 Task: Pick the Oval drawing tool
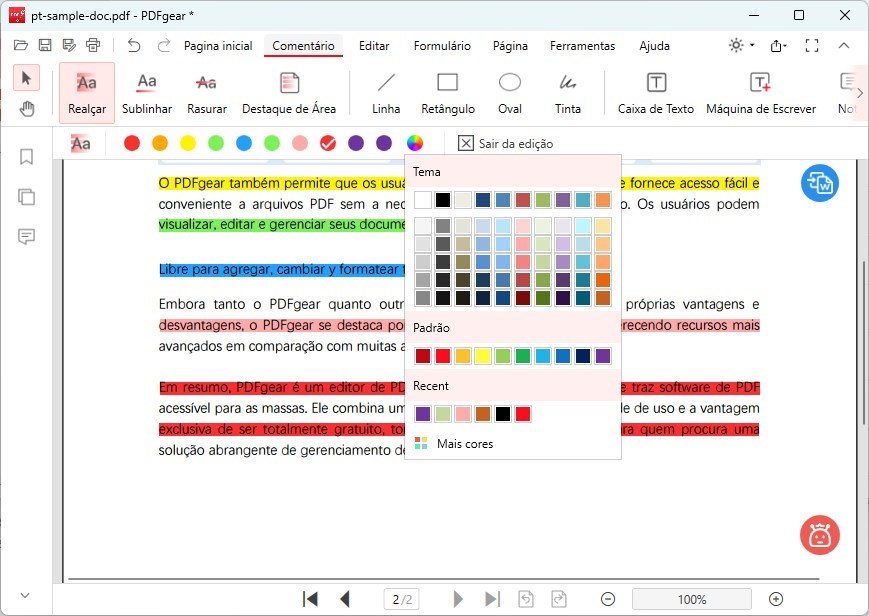pos(510,93)
